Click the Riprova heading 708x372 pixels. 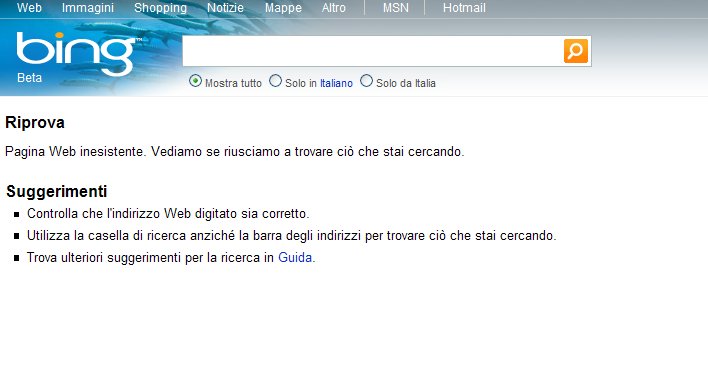[x=35, y=122]
